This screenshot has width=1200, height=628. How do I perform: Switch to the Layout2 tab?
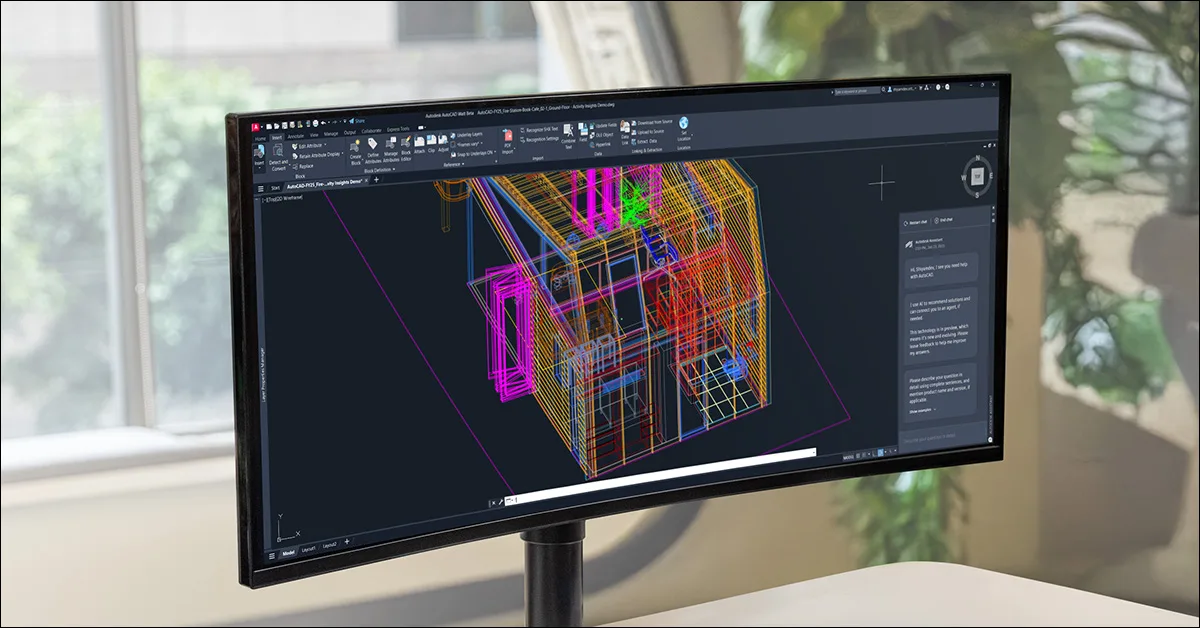(x=329, y=546)
